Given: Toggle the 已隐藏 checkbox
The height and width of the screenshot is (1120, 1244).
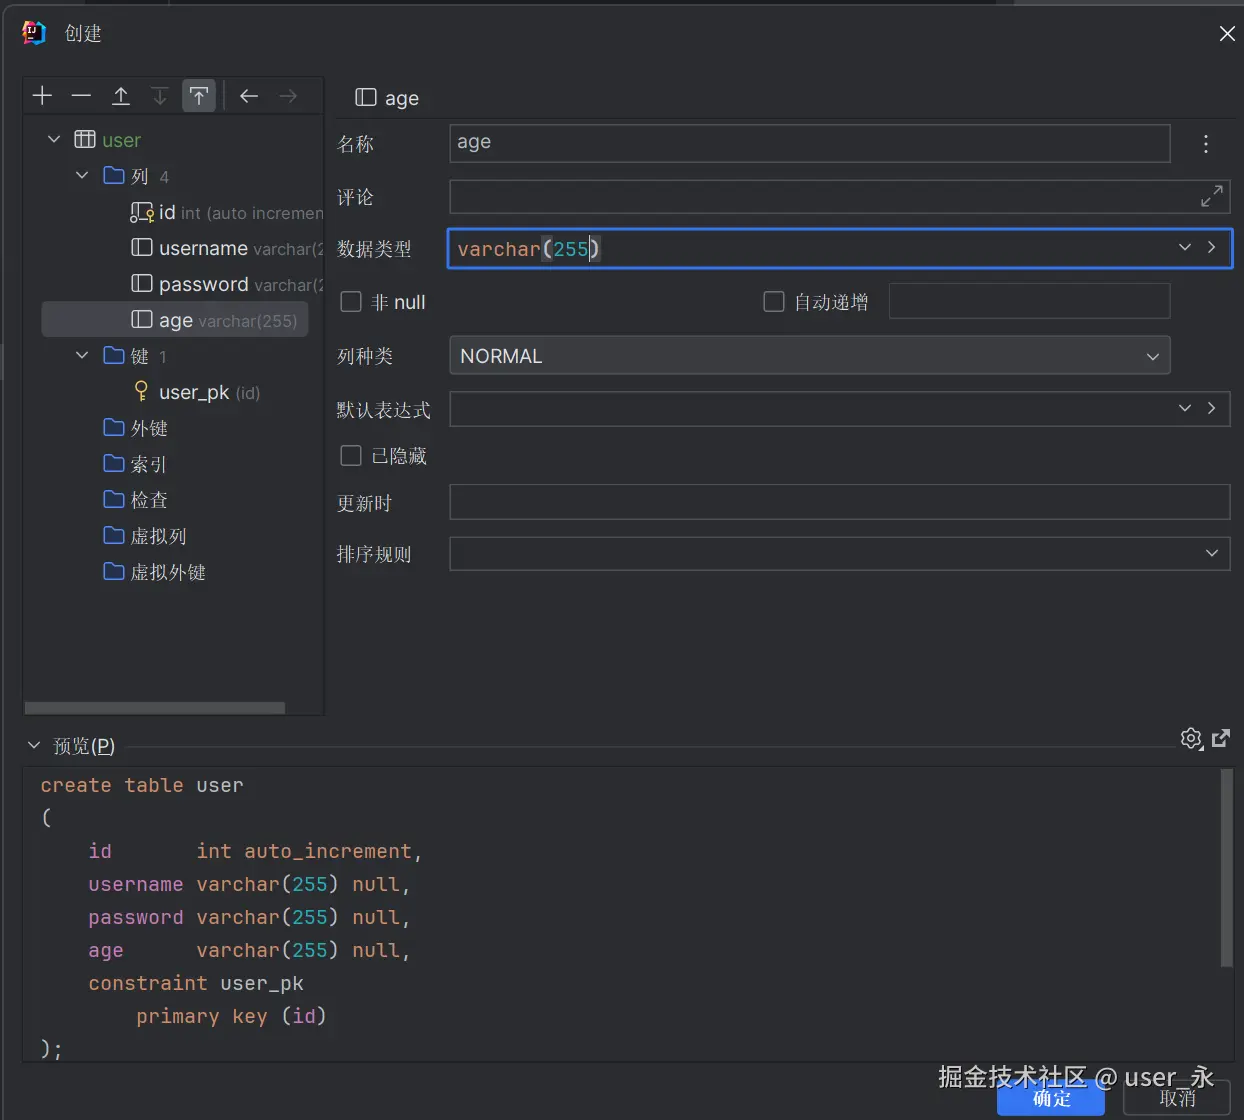Looking at the screenshot, I should click(351, 456).
